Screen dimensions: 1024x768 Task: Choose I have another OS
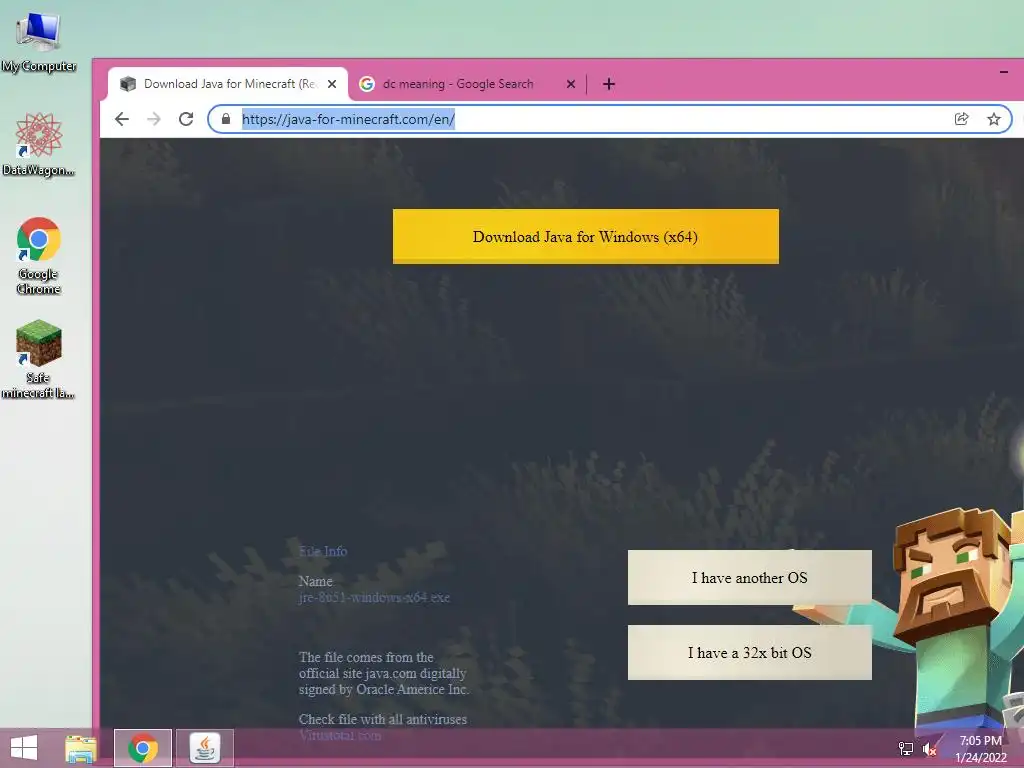[750, 577]
